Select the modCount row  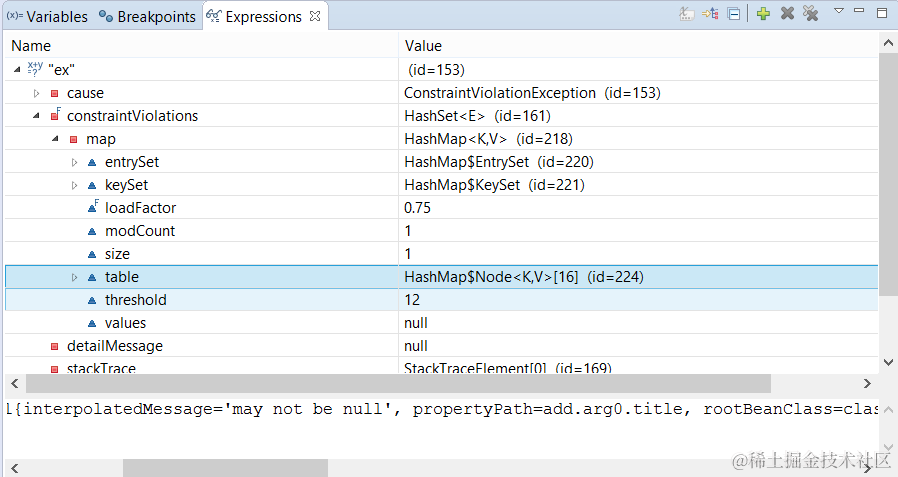[x=442, y=231]
